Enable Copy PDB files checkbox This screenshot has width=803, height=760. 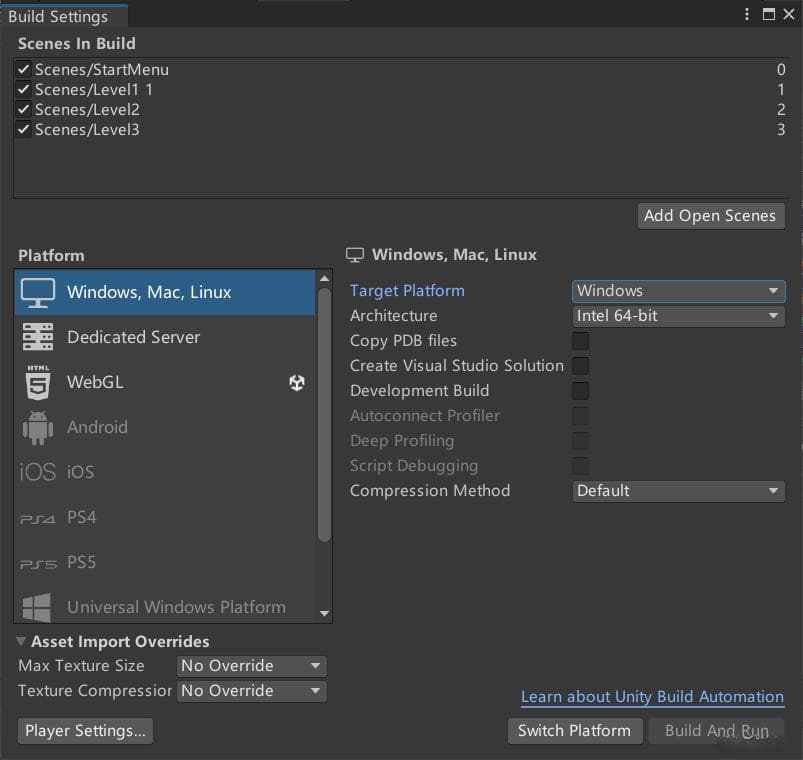(x=580, y=341)
